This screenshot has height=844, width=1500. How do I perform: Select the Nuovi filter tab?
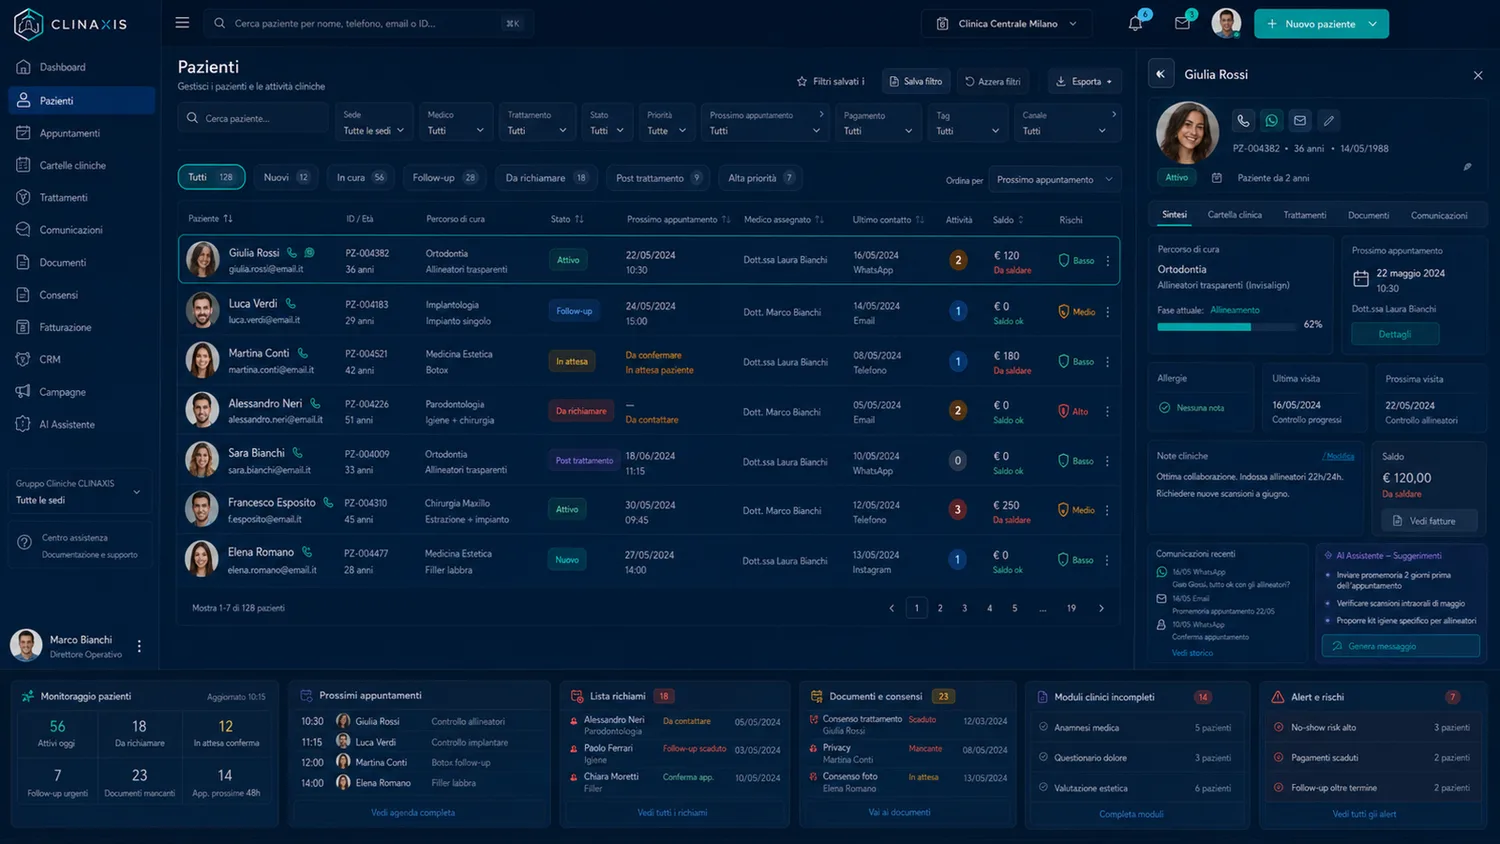pyautogui.click(x=286, y=177)
